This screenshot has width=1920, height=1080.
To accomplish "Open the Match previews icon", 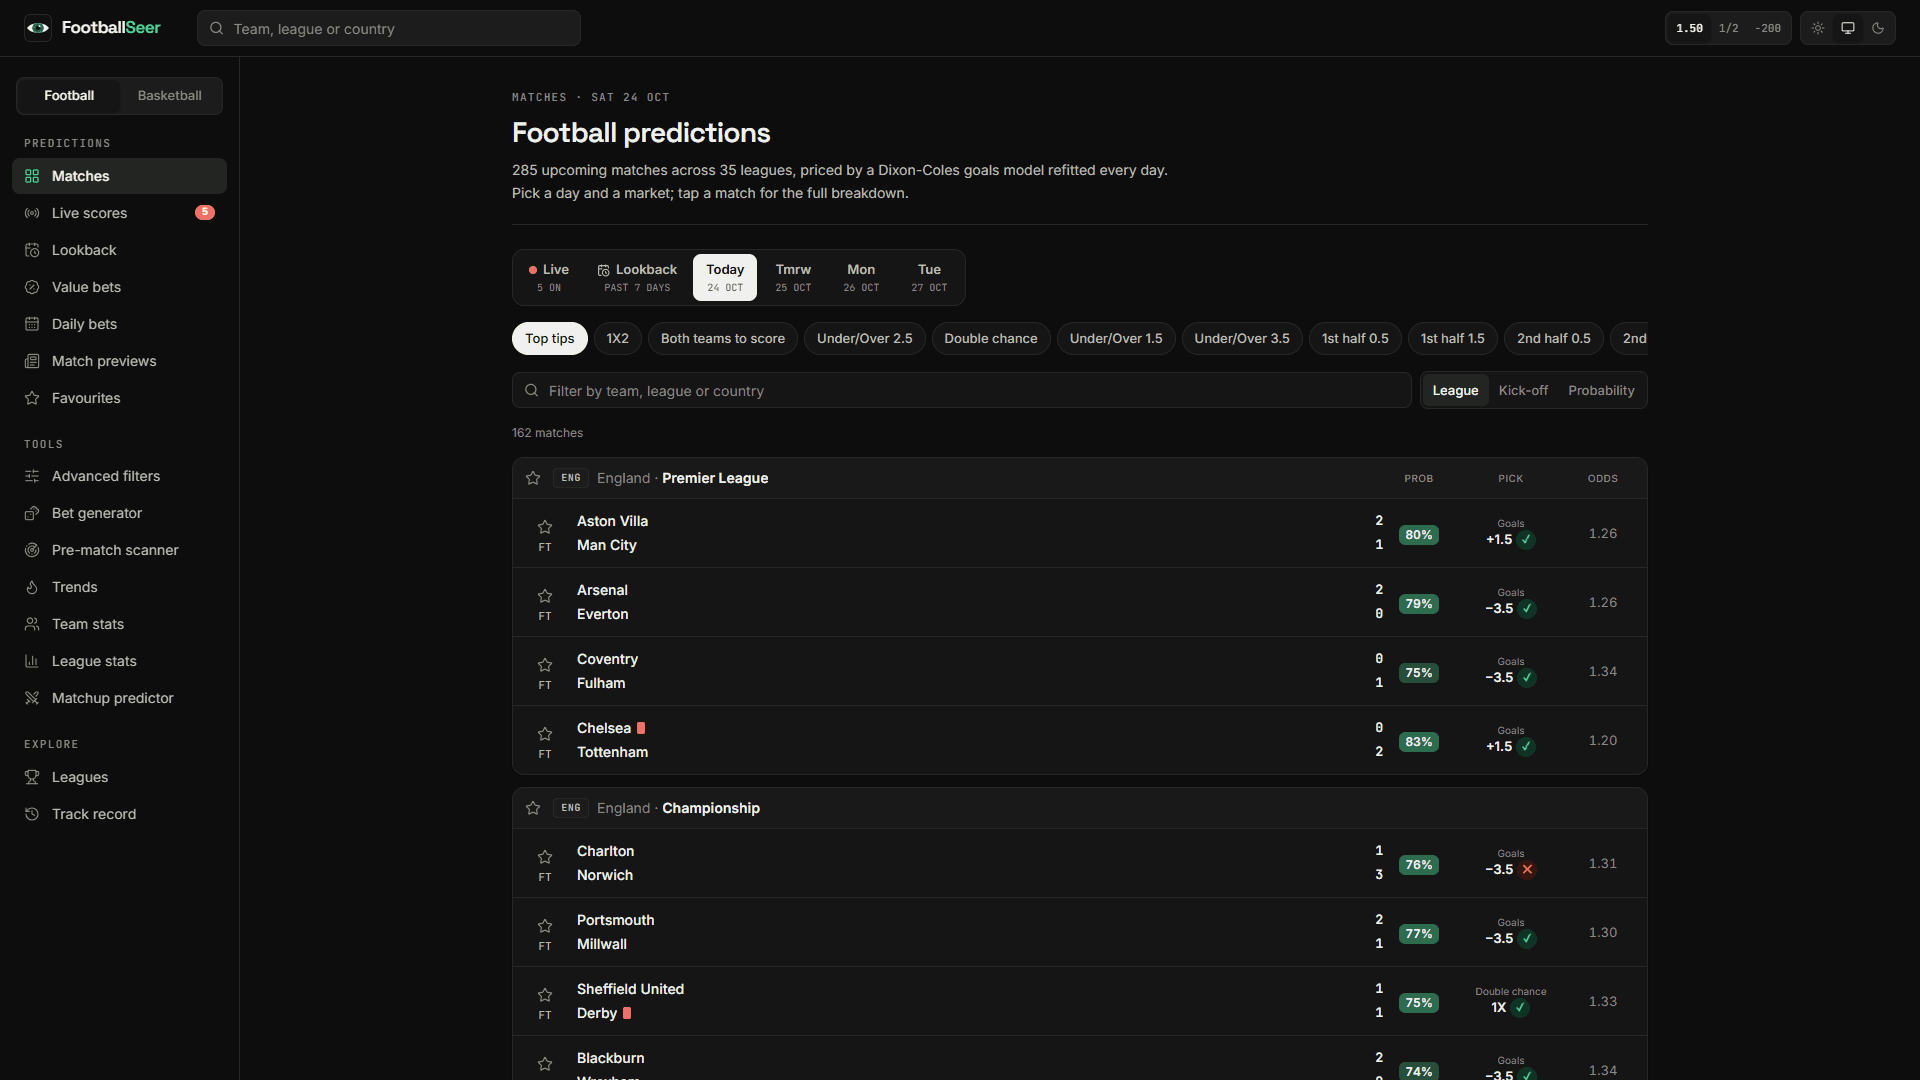I will [x=32, y=361].
